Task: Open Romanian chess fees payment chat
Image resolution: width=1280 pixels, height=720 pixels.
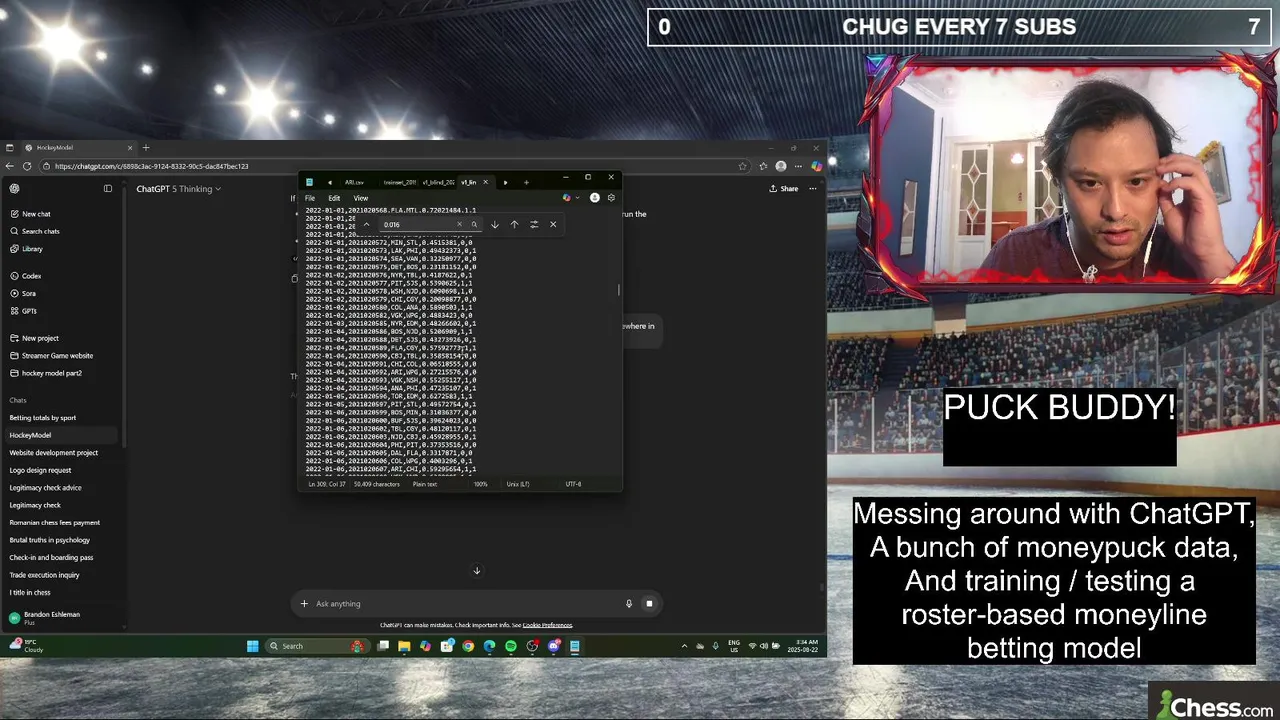Action: (x=55, y=523)
